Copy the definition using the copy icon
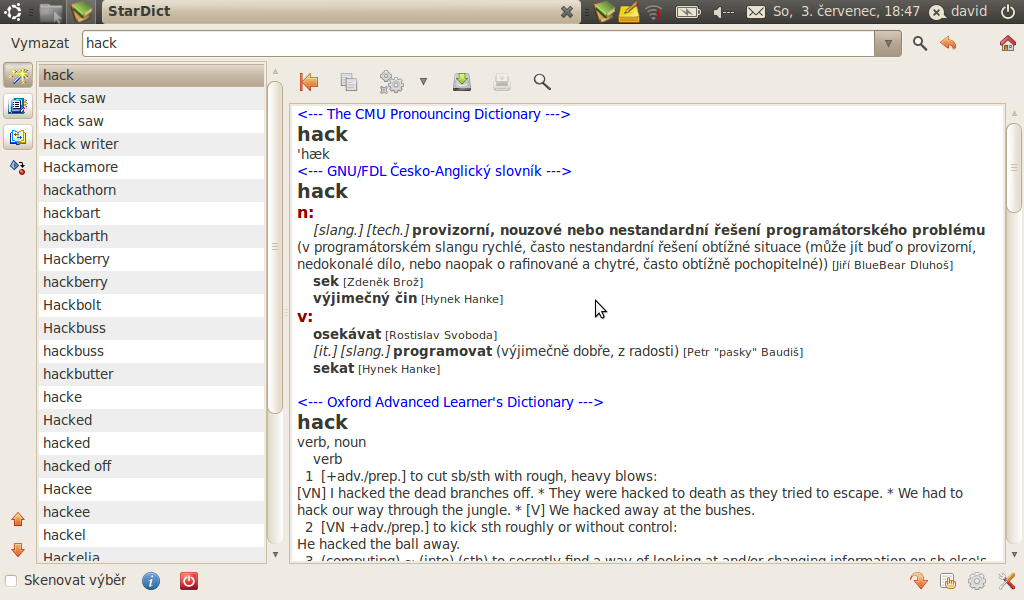 (x=349, y=82)
